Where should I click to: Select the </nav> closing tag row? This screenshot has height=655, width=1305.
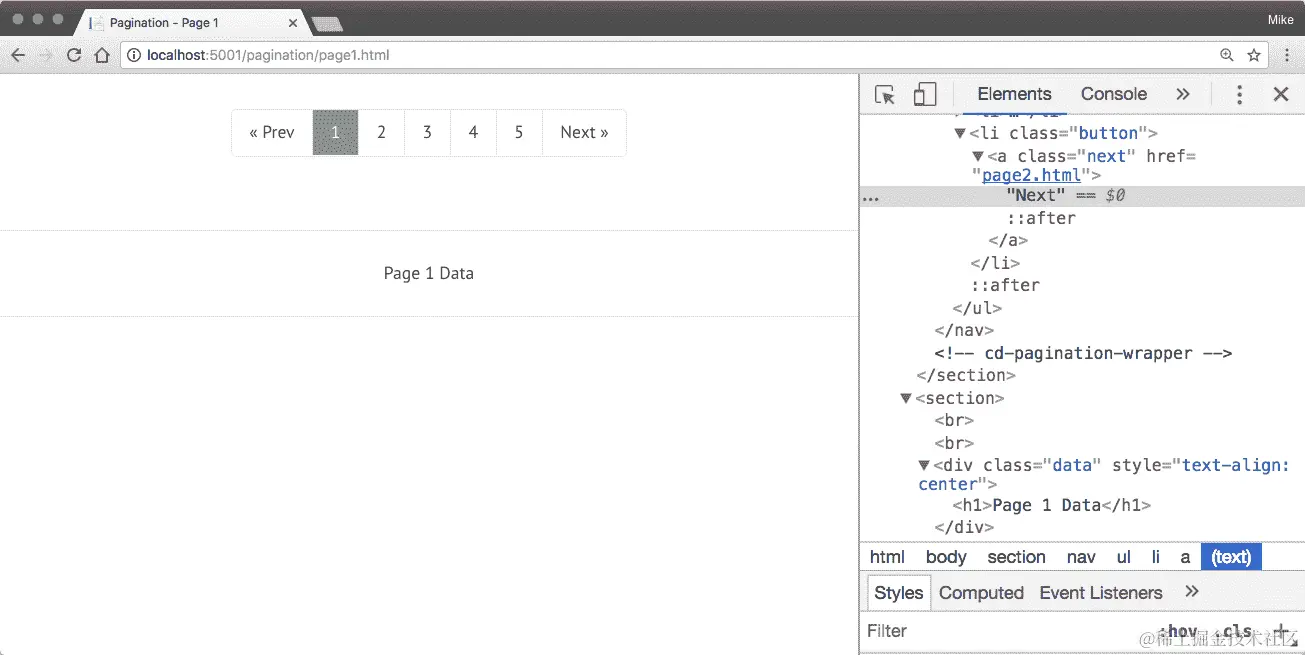pyautogui.click(x=964, y=330)
